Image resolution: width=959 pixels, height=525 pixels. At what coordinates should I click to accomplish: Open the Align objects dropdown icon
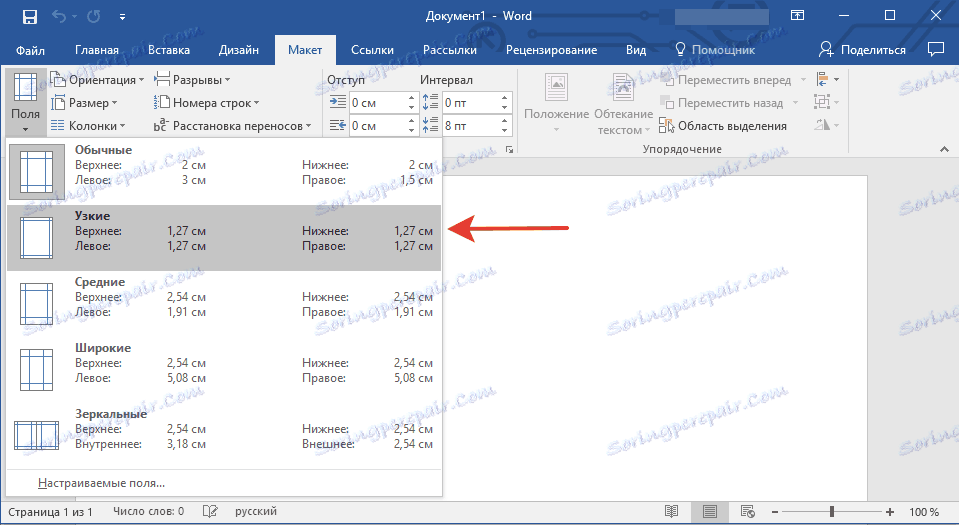pos(828,80)
